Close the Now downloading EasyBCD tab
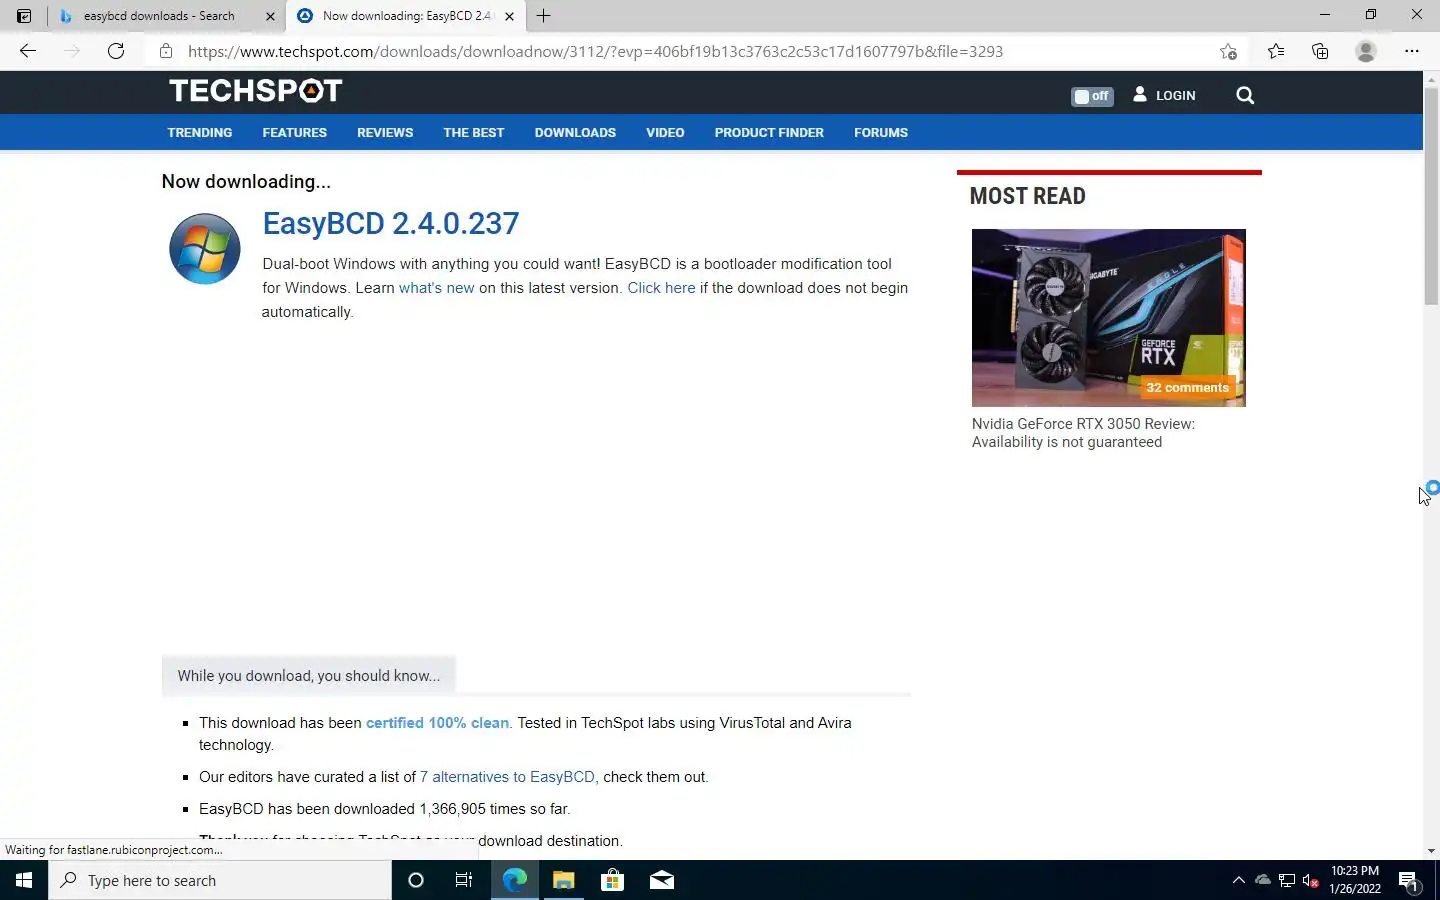 pos(509,16)
